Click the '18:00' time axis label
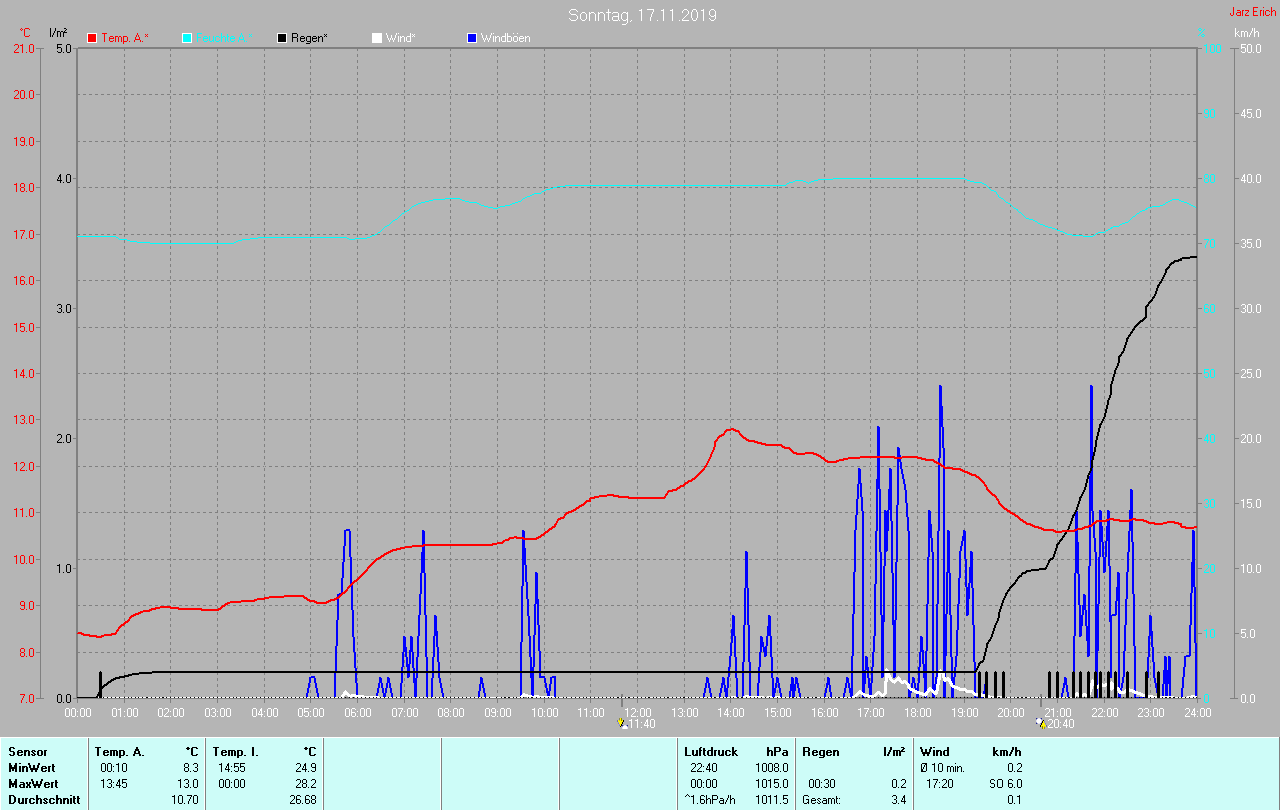Image resolution: width=1280 pixels, height=810 pixels. pos(918,712)
